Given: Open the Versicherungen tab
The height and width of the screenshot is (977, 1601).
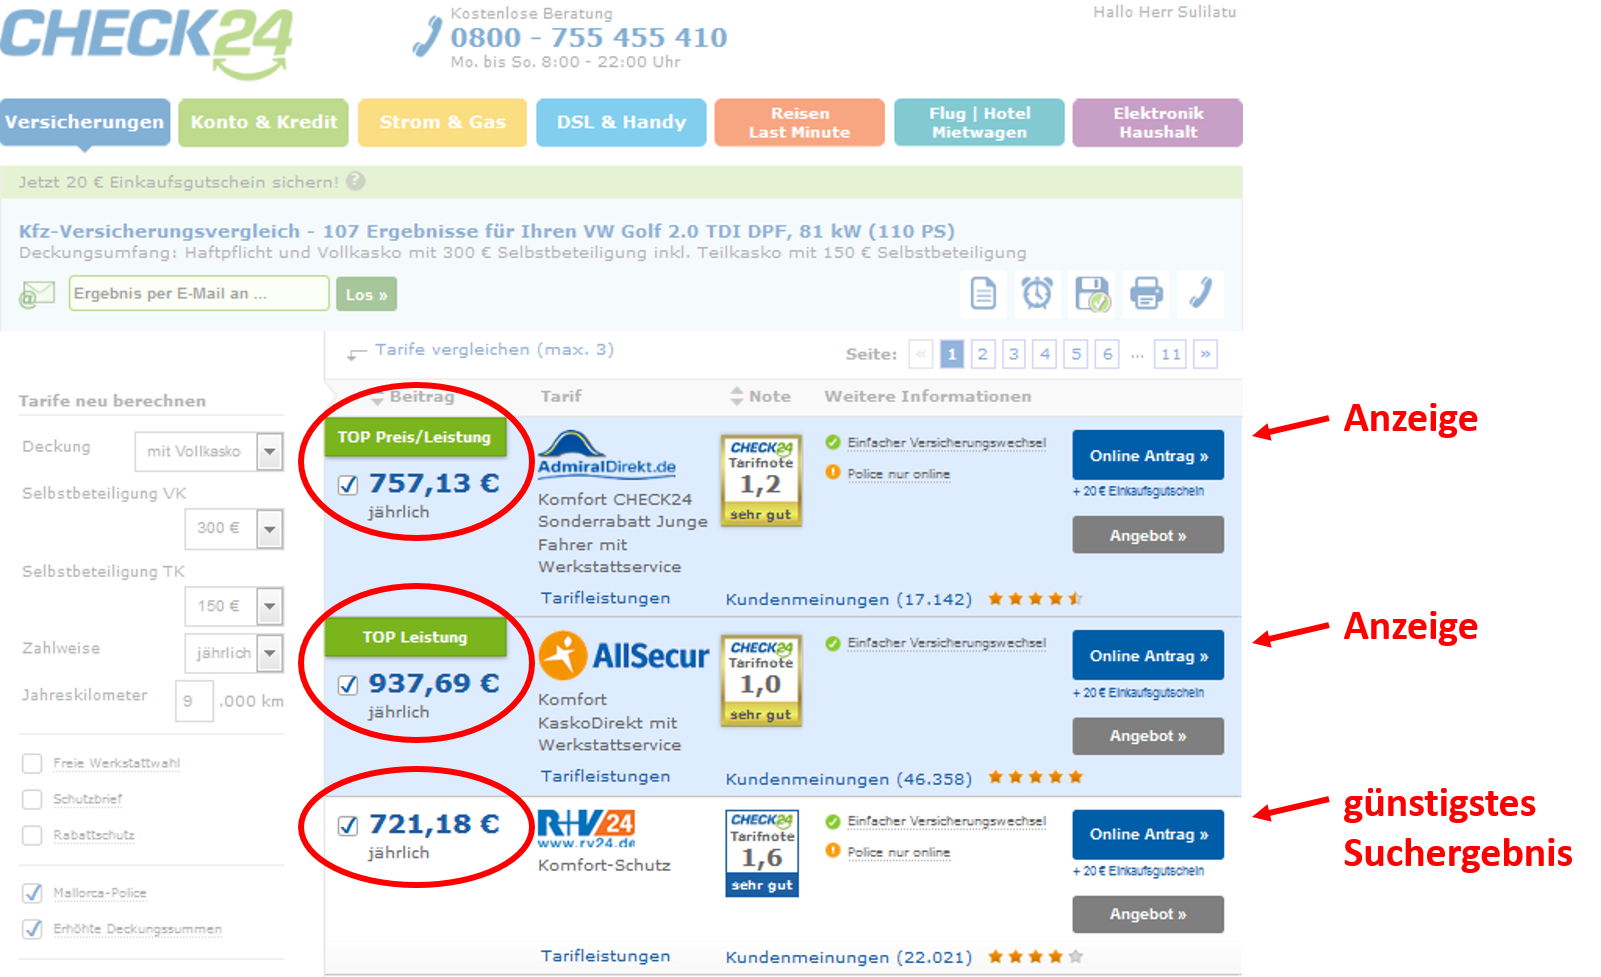Looking at the screenshot, I should point(85,122).
